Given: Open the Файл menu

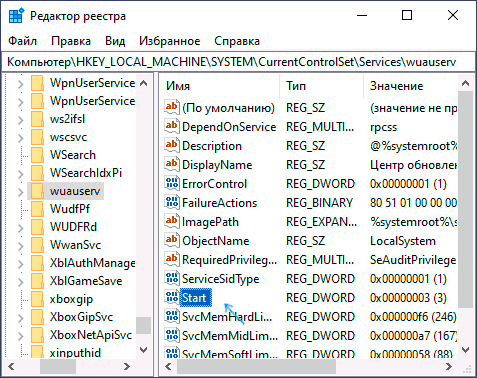Looking at the screenshot, I should pyautogui.click(x=22, y=41).
